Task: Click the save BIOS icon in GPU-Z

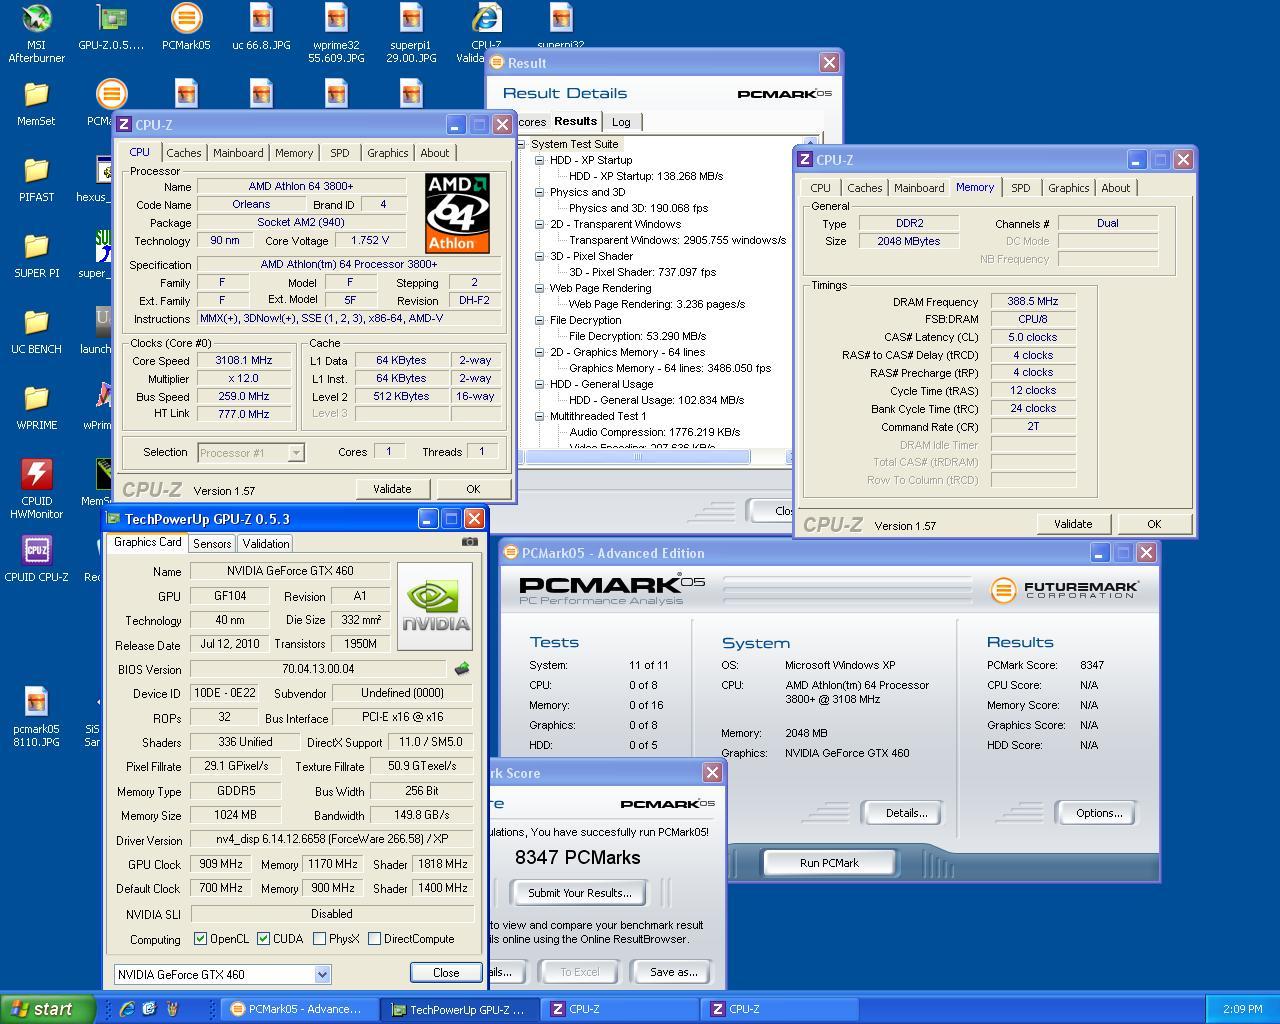Action: point(462,669)
